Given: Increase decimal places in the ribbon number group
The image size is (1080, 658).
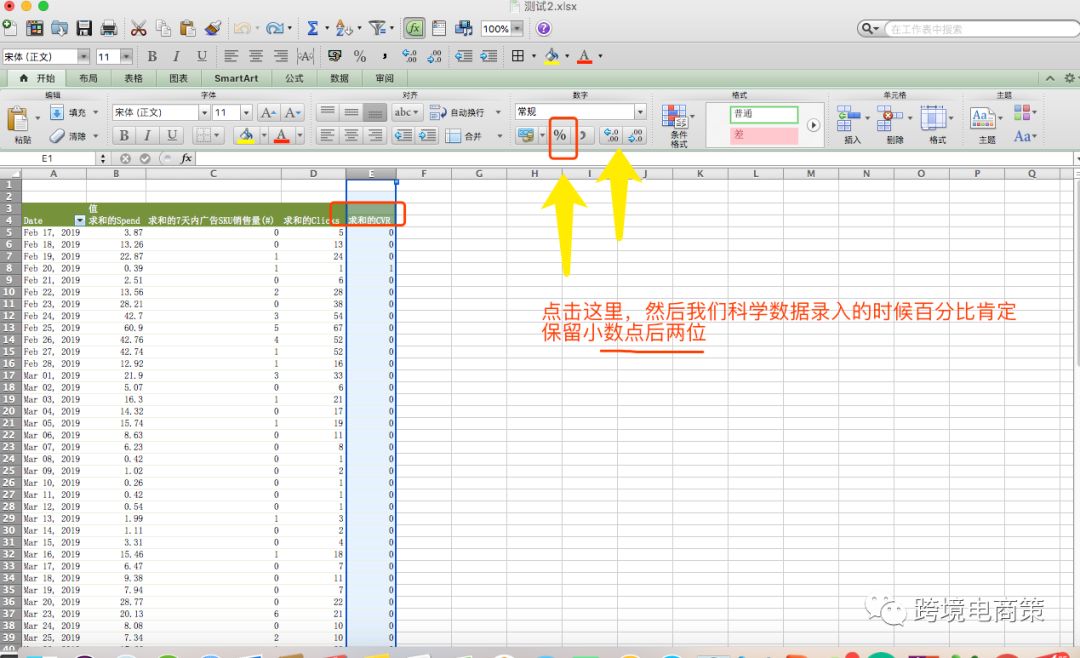Looking at the screenshot, I should coord(611,135).
